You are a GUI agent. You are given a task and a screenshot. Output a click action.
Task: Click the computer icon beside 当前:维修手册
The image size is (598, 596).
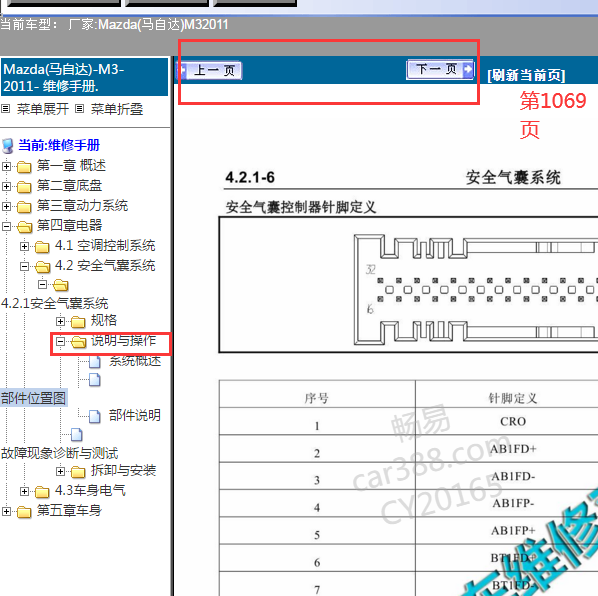(x=7, y=146)
